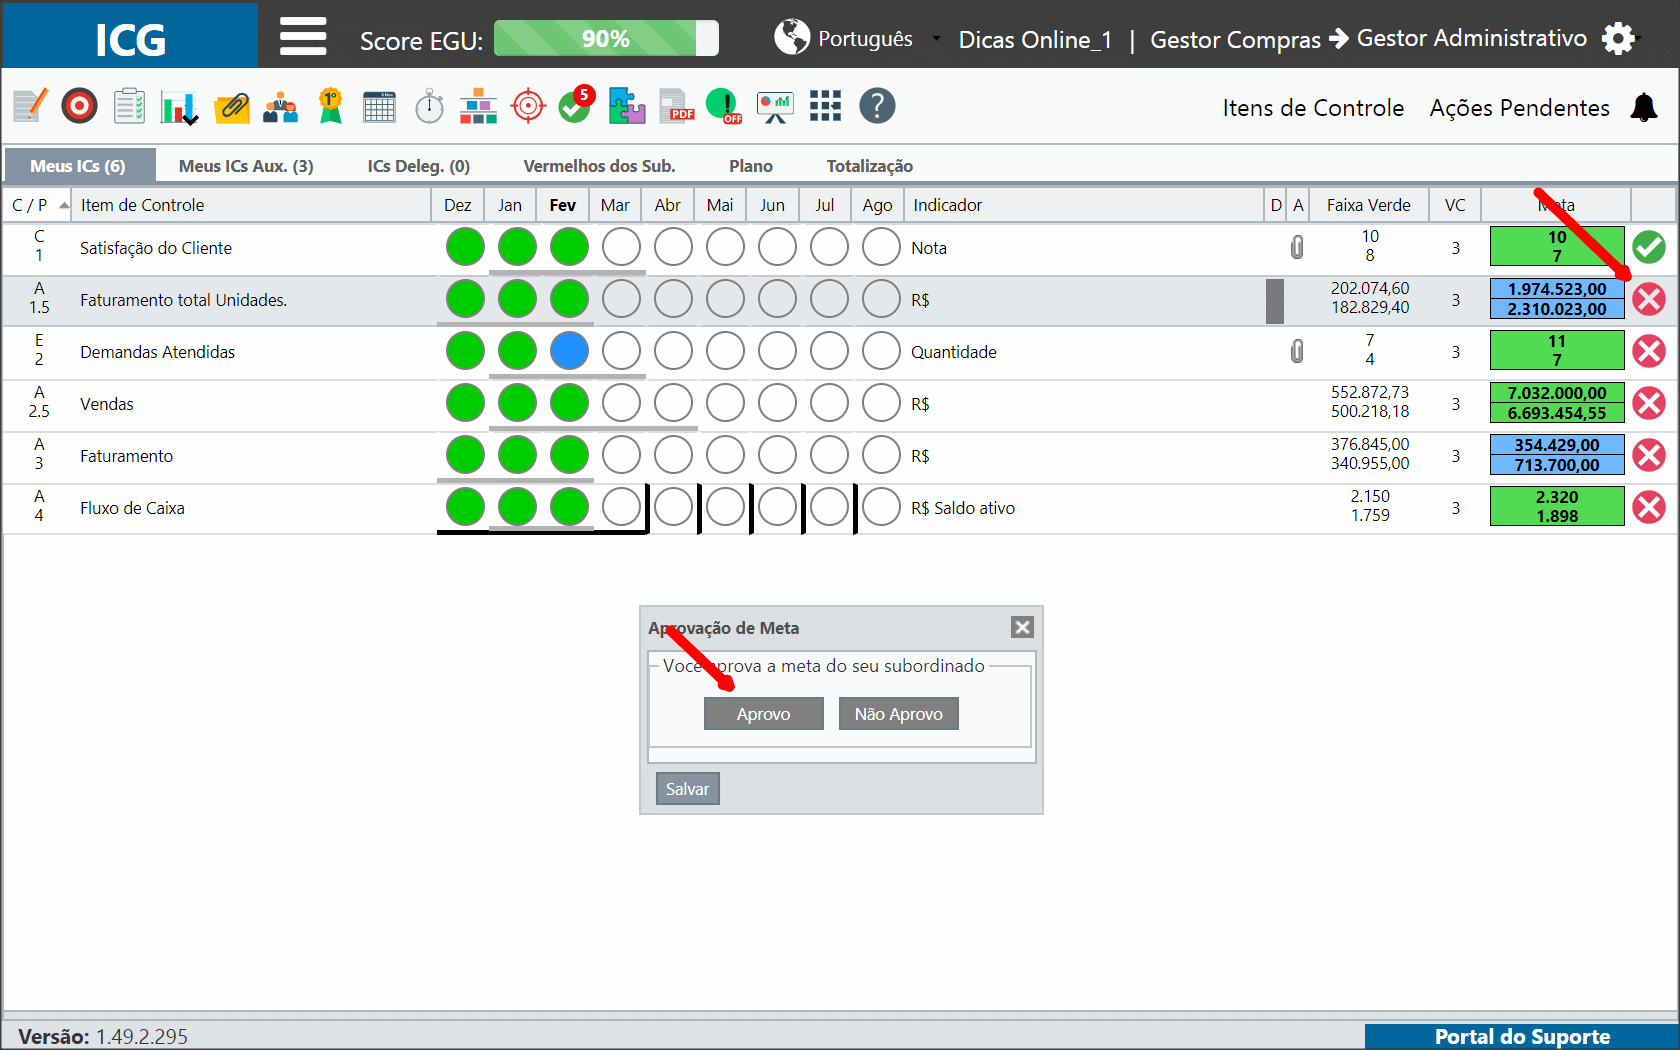Viewport: 1680px width, 1050px height.
Task: Click the stopwatch timer icon
Action: [x=429, y=106]
